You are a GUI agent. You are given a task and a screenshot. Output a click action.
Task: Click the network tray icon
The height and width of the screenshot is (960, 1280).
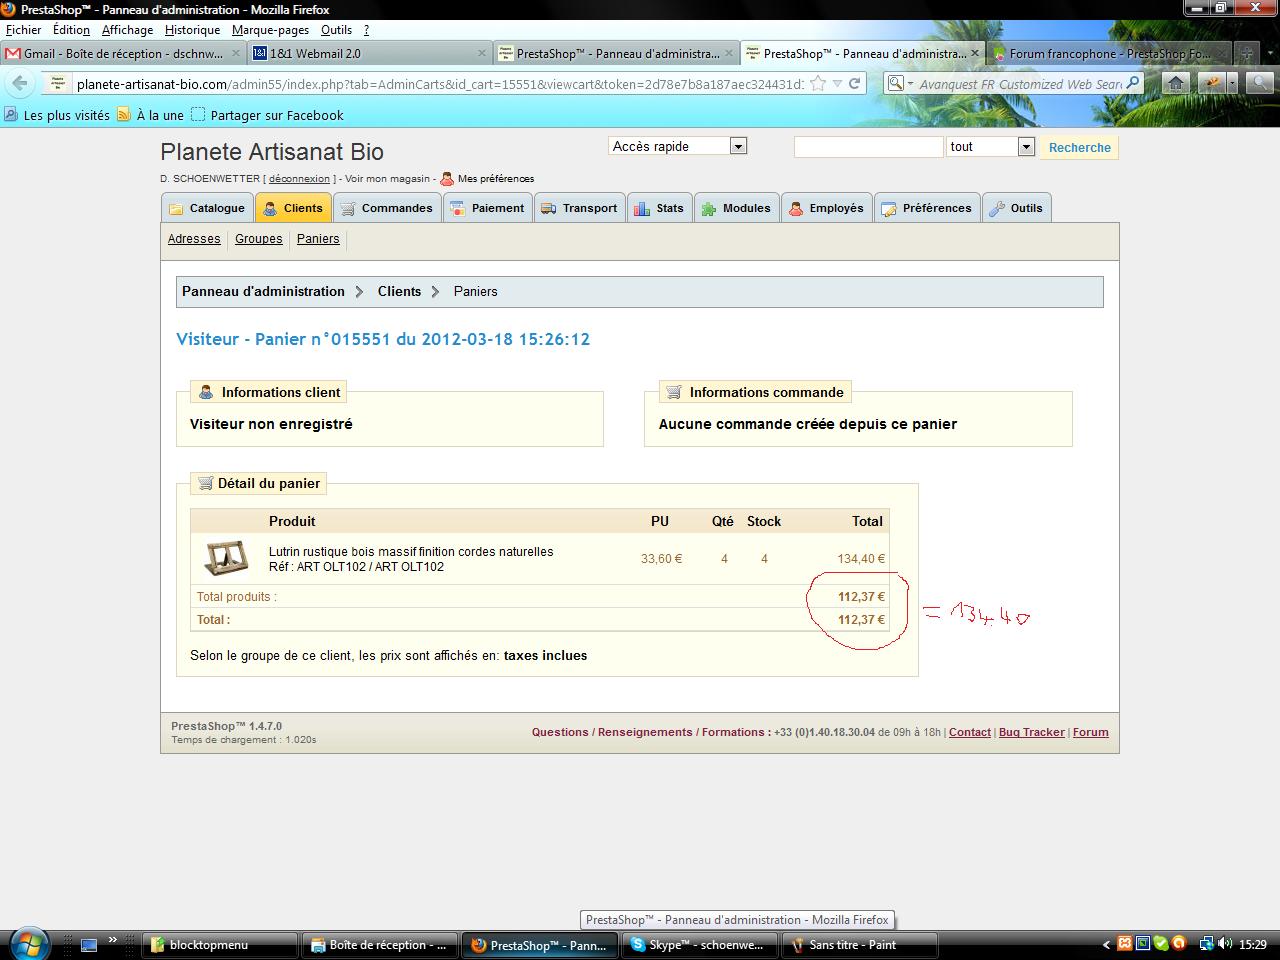pyautogui.click(x=1207, y=943)
